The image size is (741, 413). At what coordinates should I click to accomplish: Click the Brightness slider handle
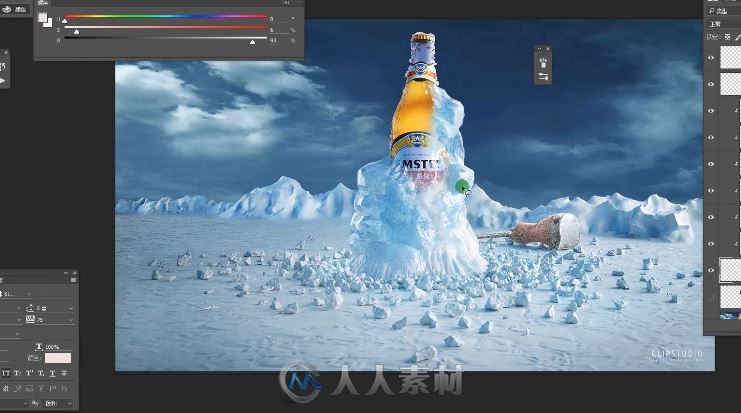click(x=252, y=43)
